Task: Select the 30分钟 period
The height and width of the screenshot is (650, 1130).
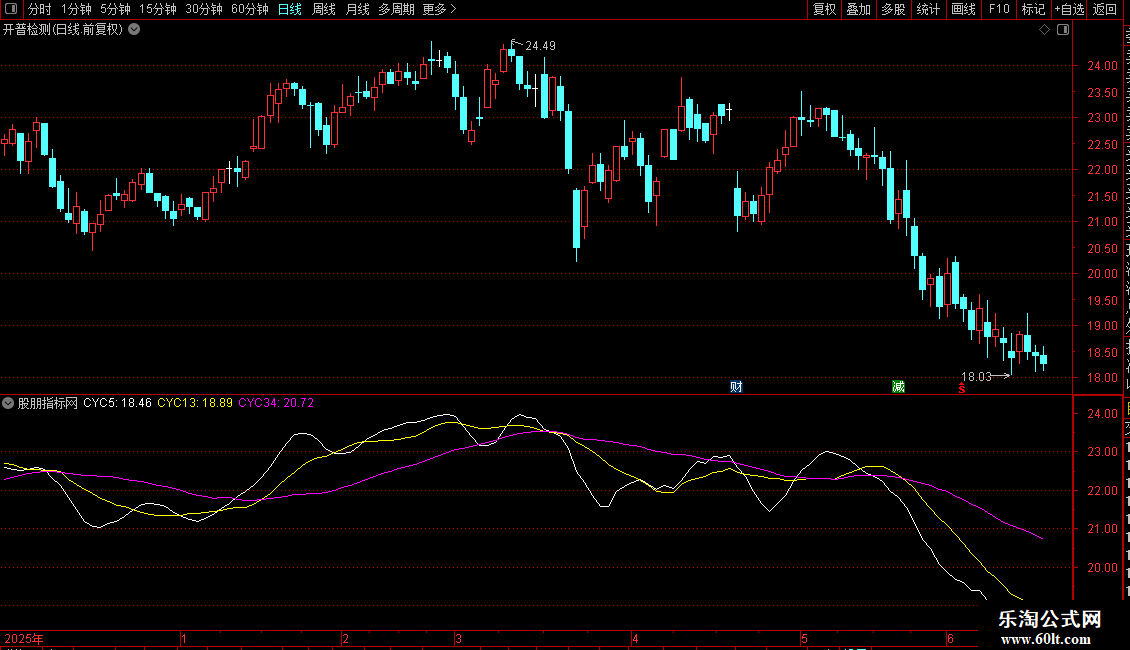Action: [204, 9]
